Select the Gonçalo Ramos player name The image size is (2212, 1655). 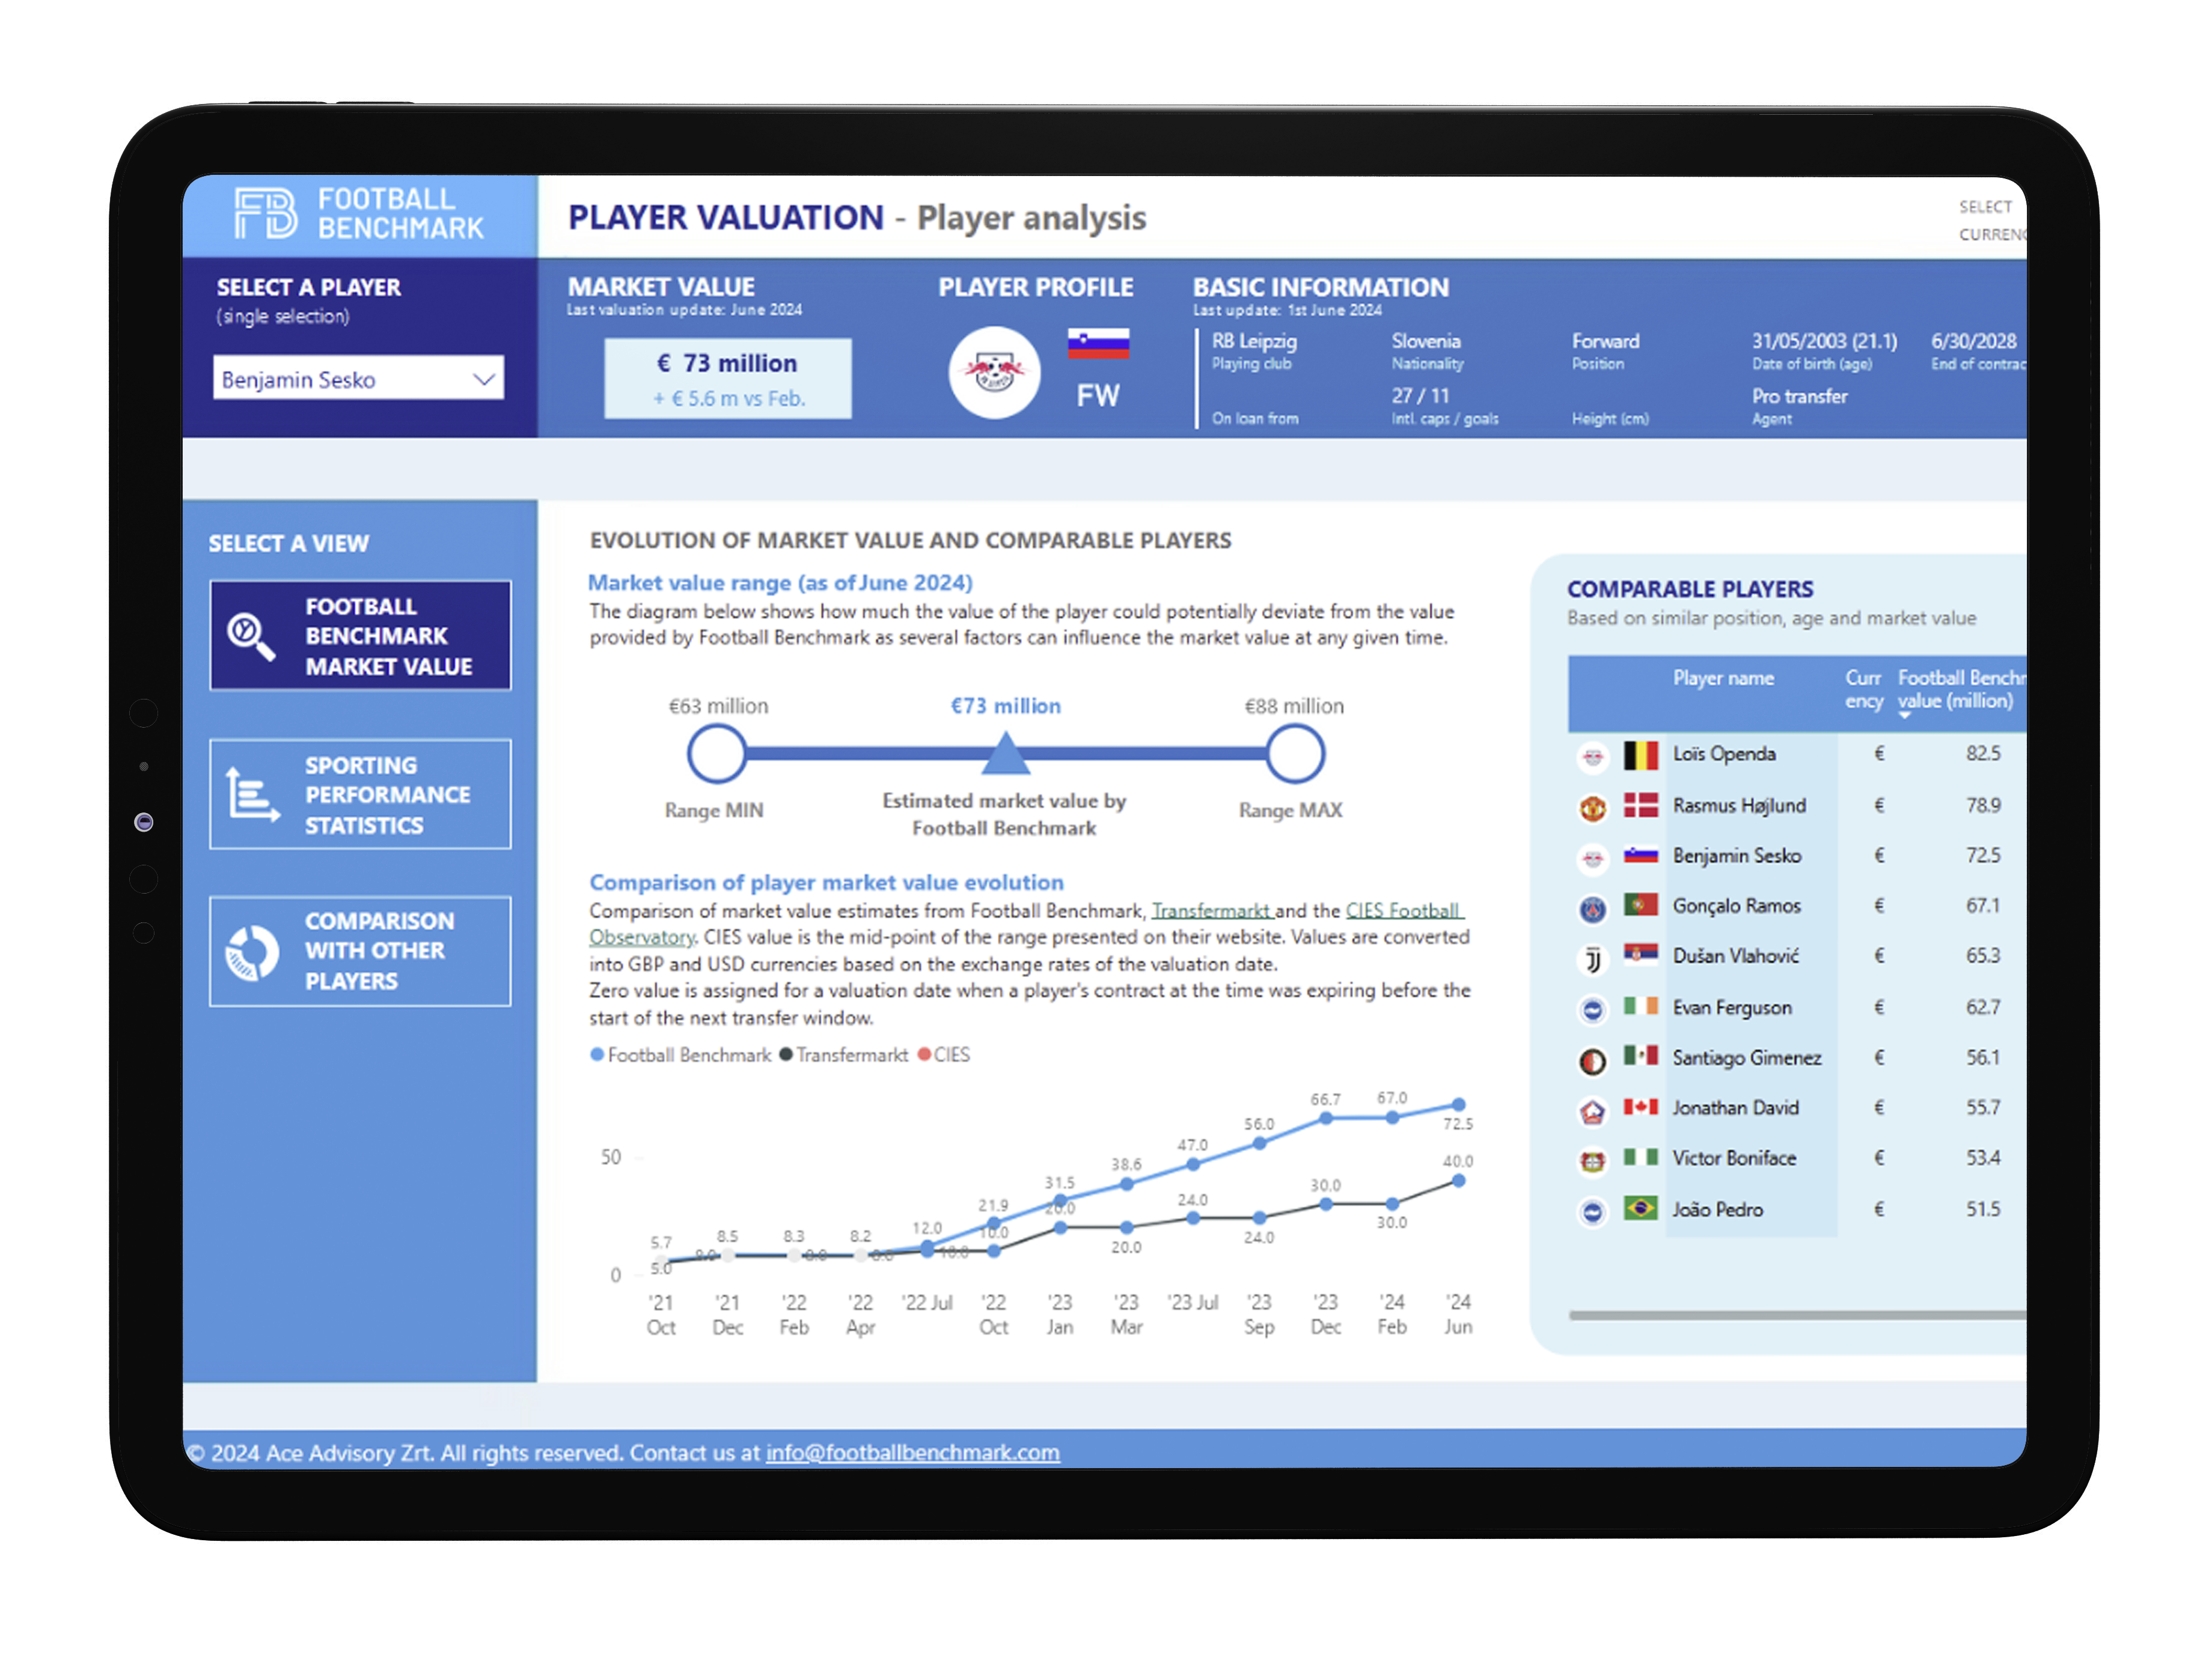point(1737,906)
